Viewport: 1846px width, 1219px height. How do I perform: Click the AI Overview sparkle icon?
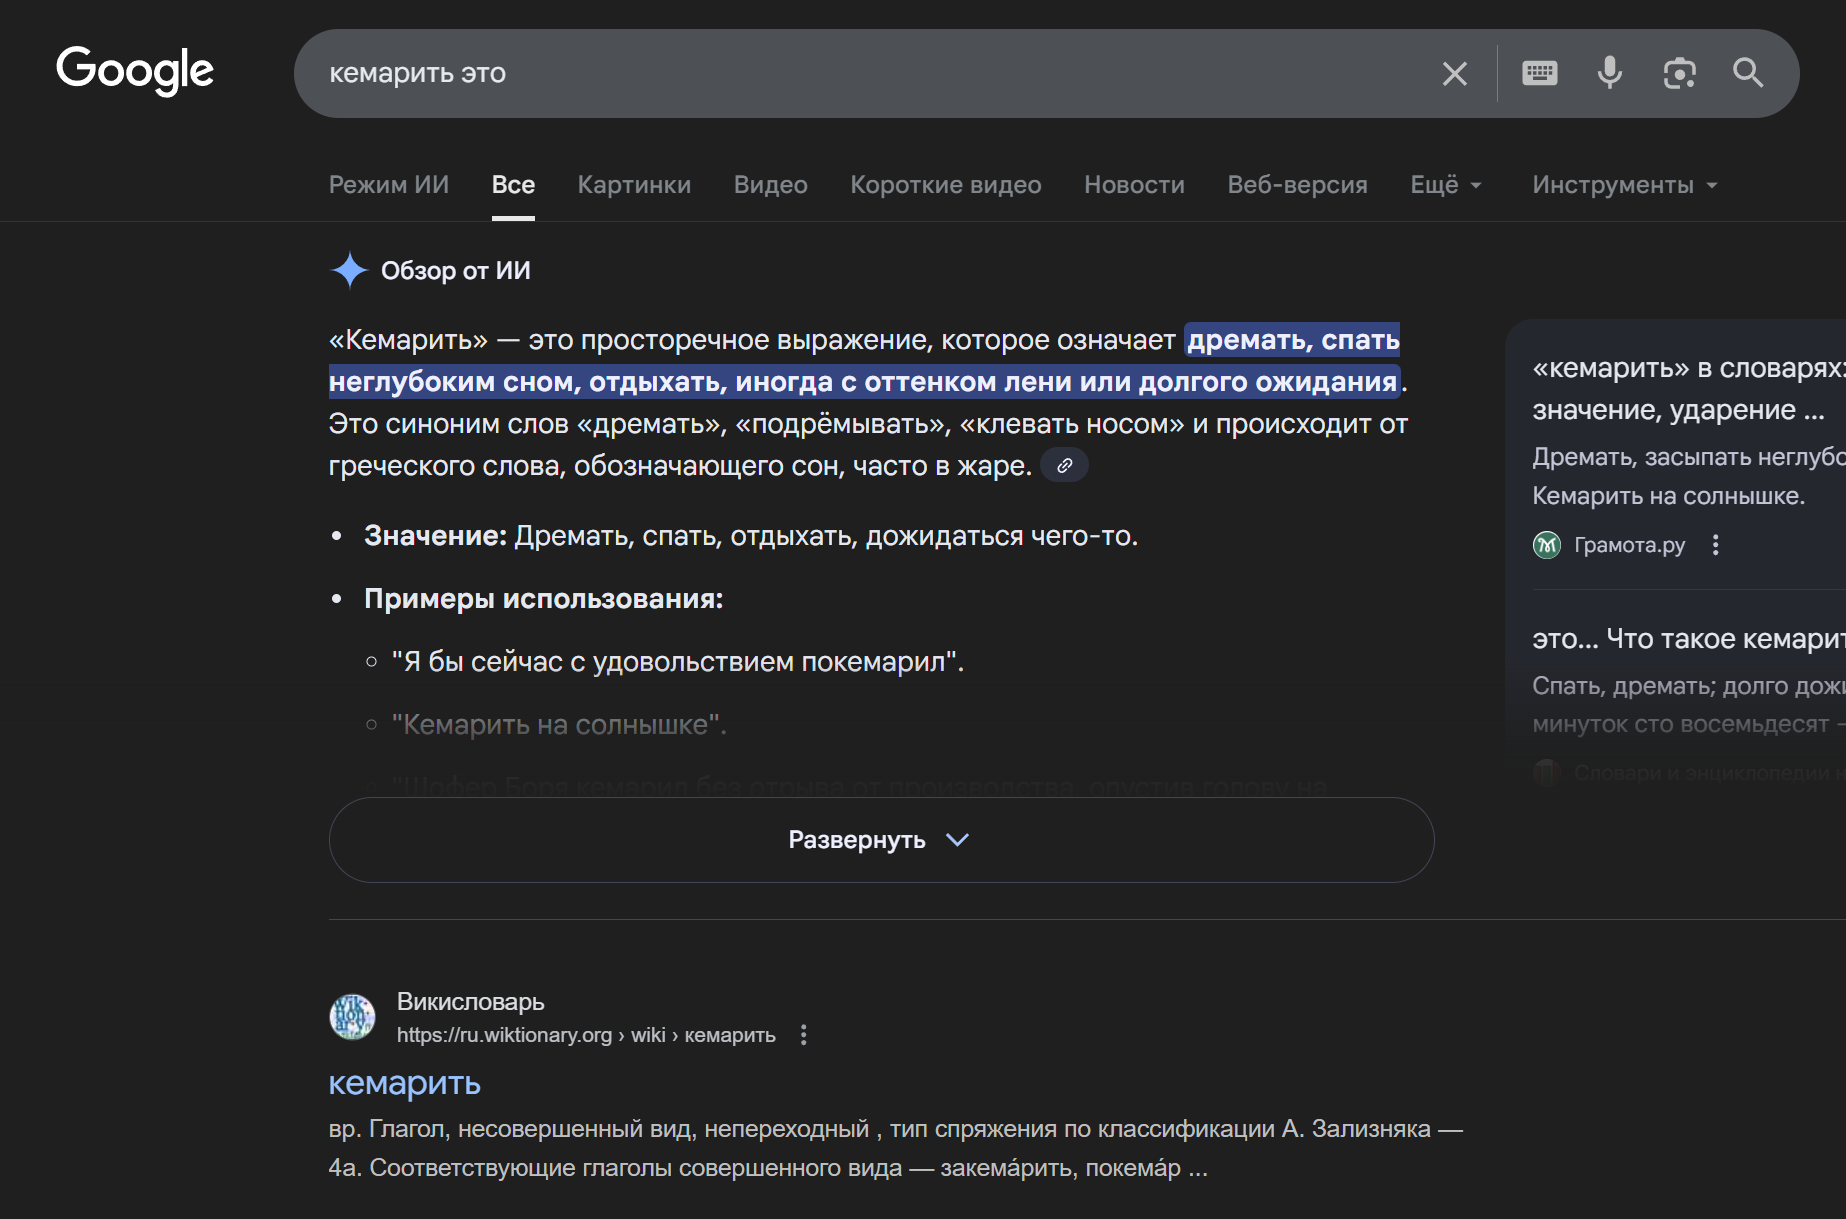pyautogui.click(x=347, y=269)
